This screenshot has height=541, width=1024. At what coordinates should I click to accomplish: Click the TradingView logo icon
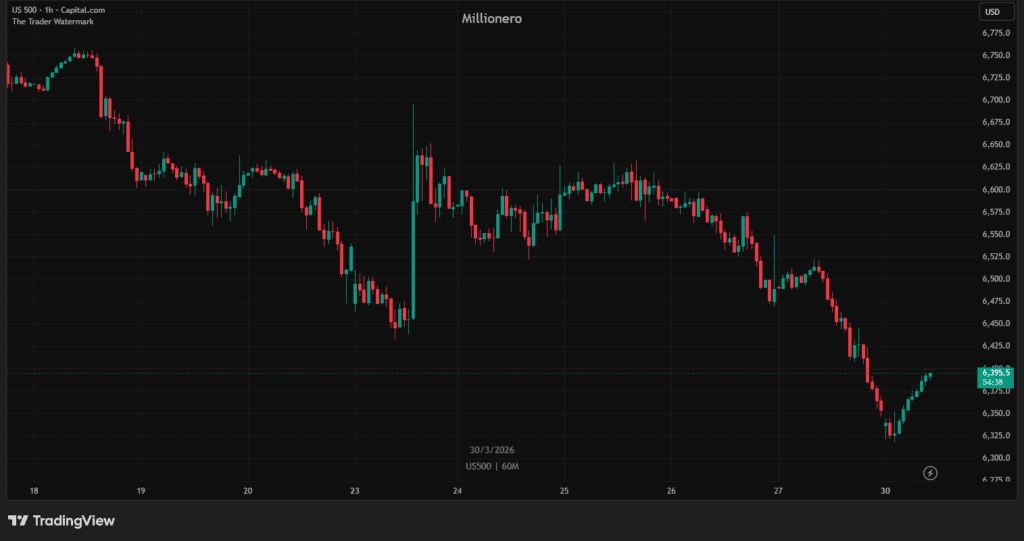(17, 521)
